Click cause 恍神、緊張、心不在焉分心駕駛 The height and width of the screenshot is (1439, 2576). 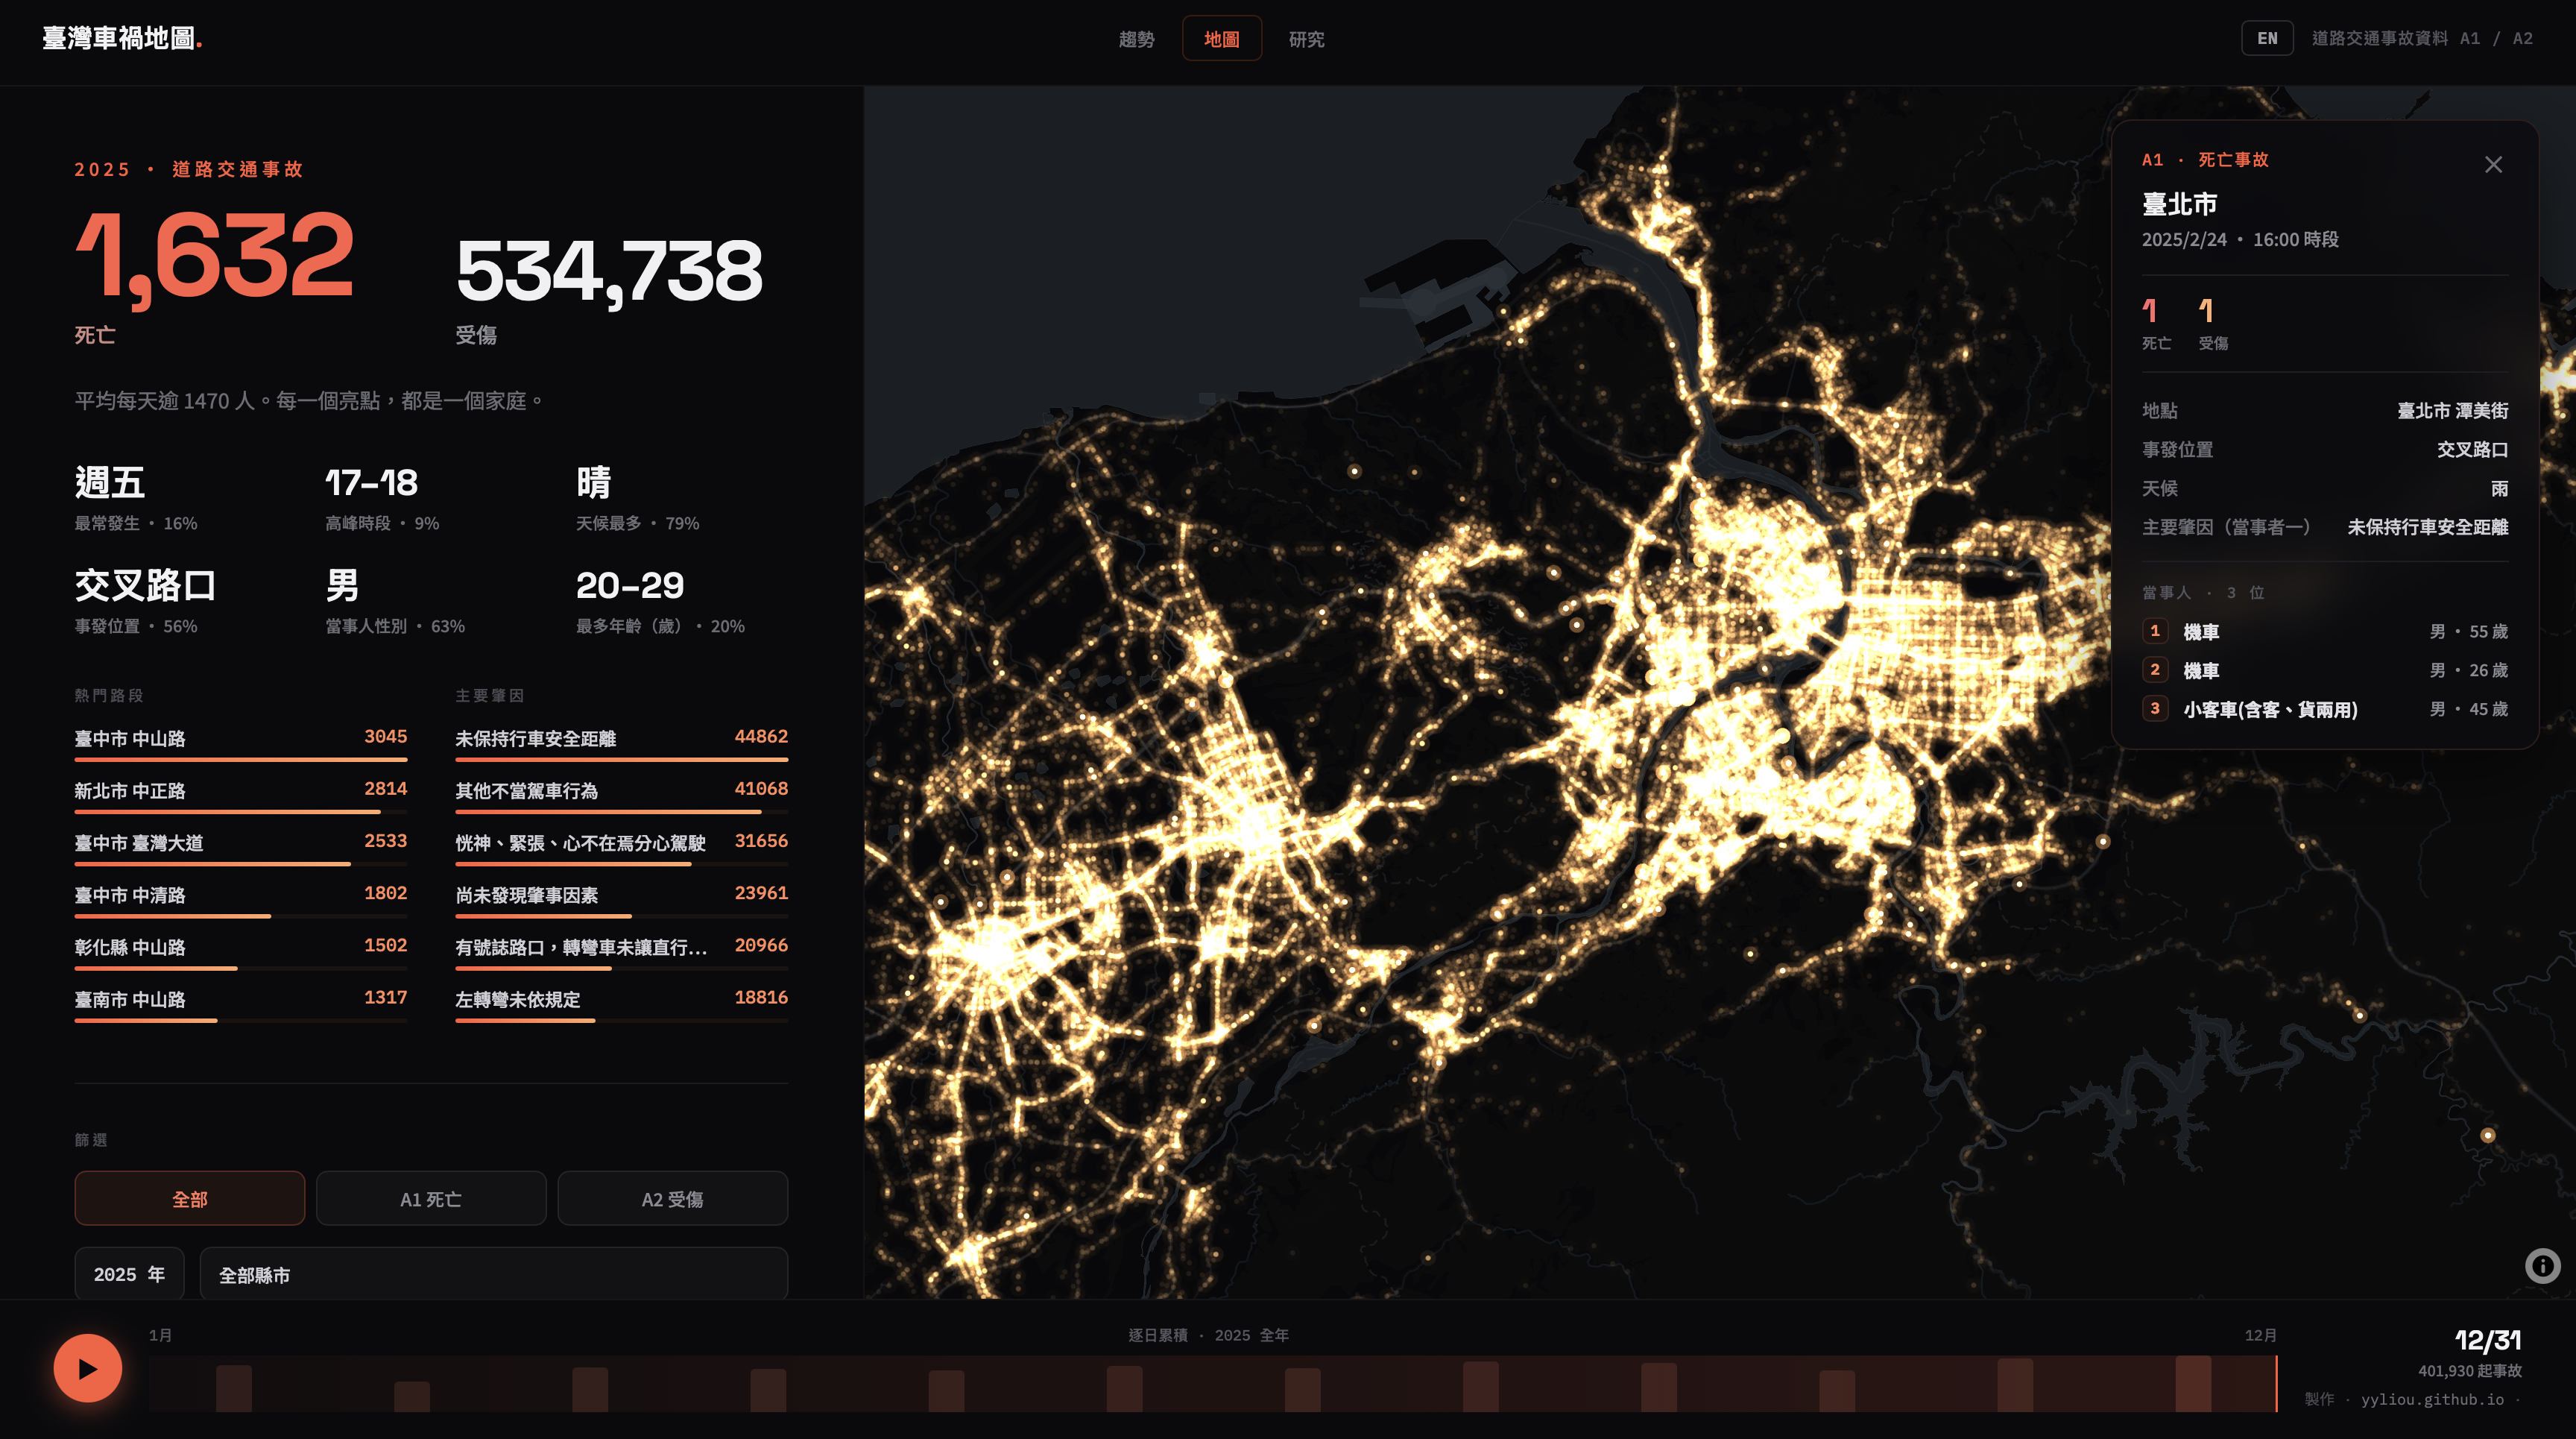click(x=622, y=846)
